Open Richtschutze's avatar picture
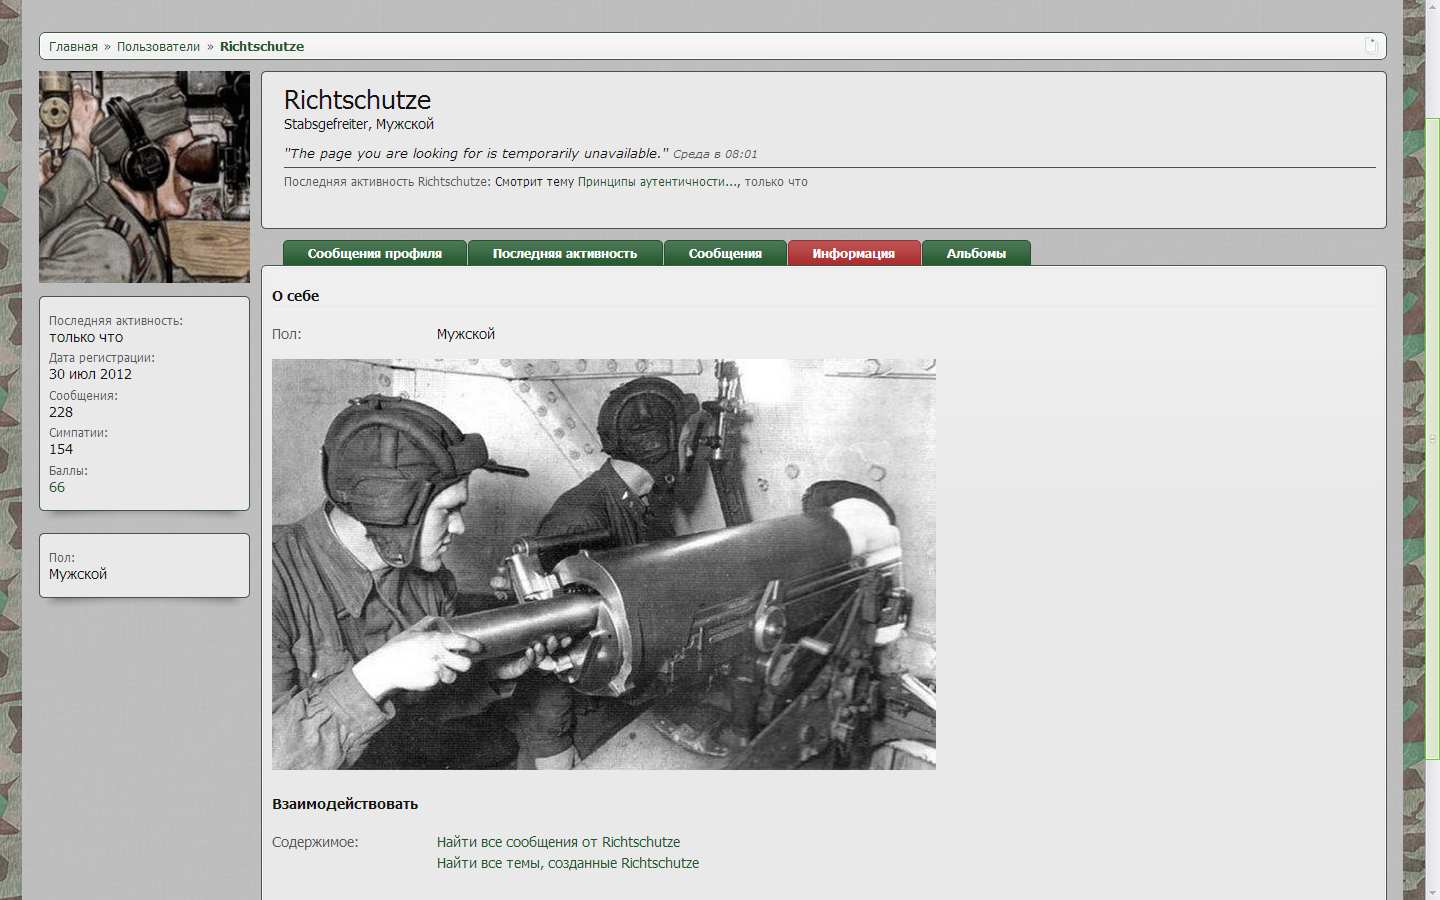 (144, 177)
